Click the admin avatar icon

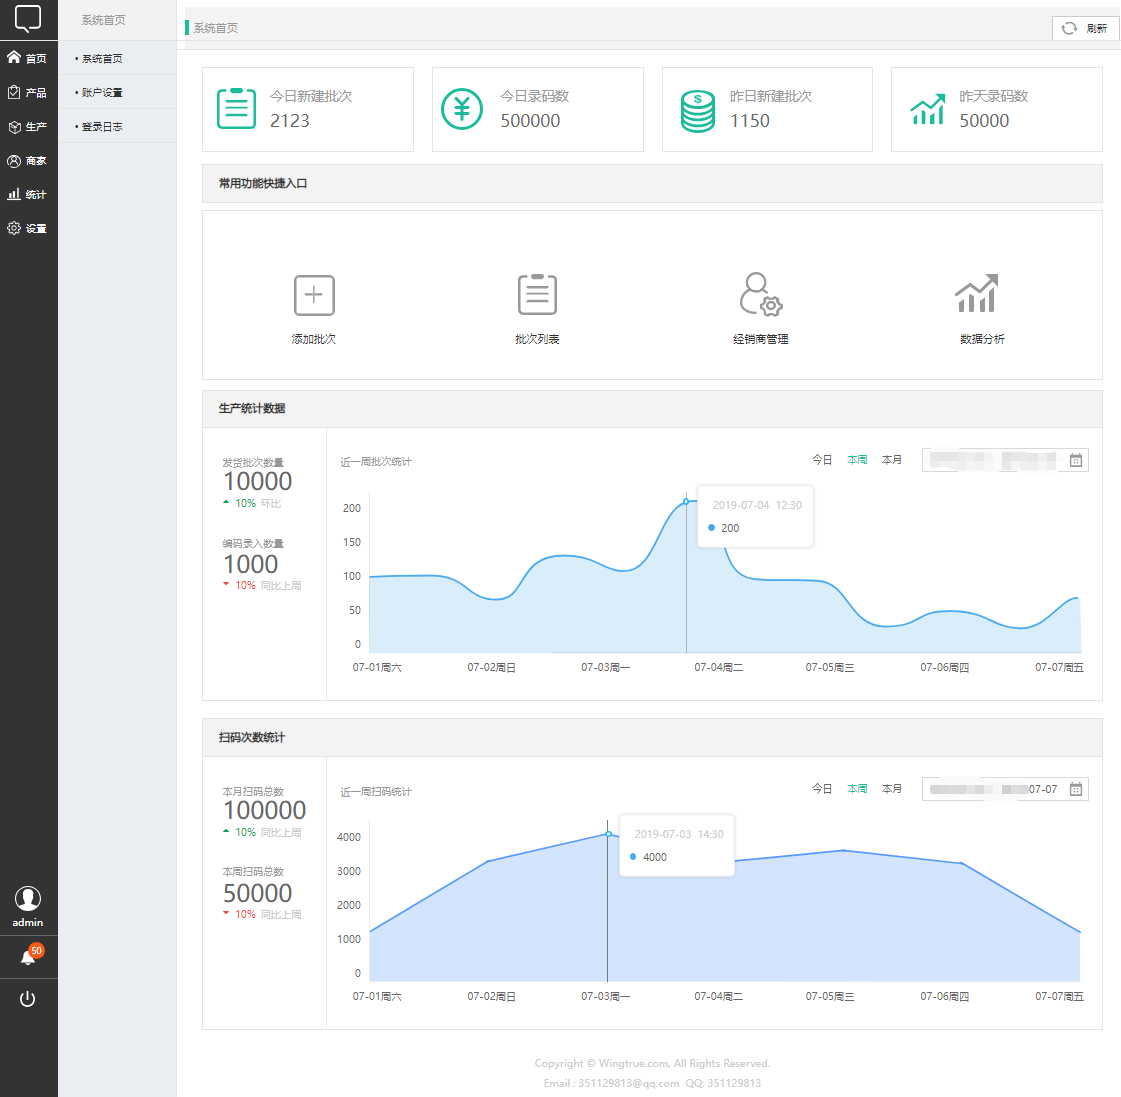click(28, 898)
